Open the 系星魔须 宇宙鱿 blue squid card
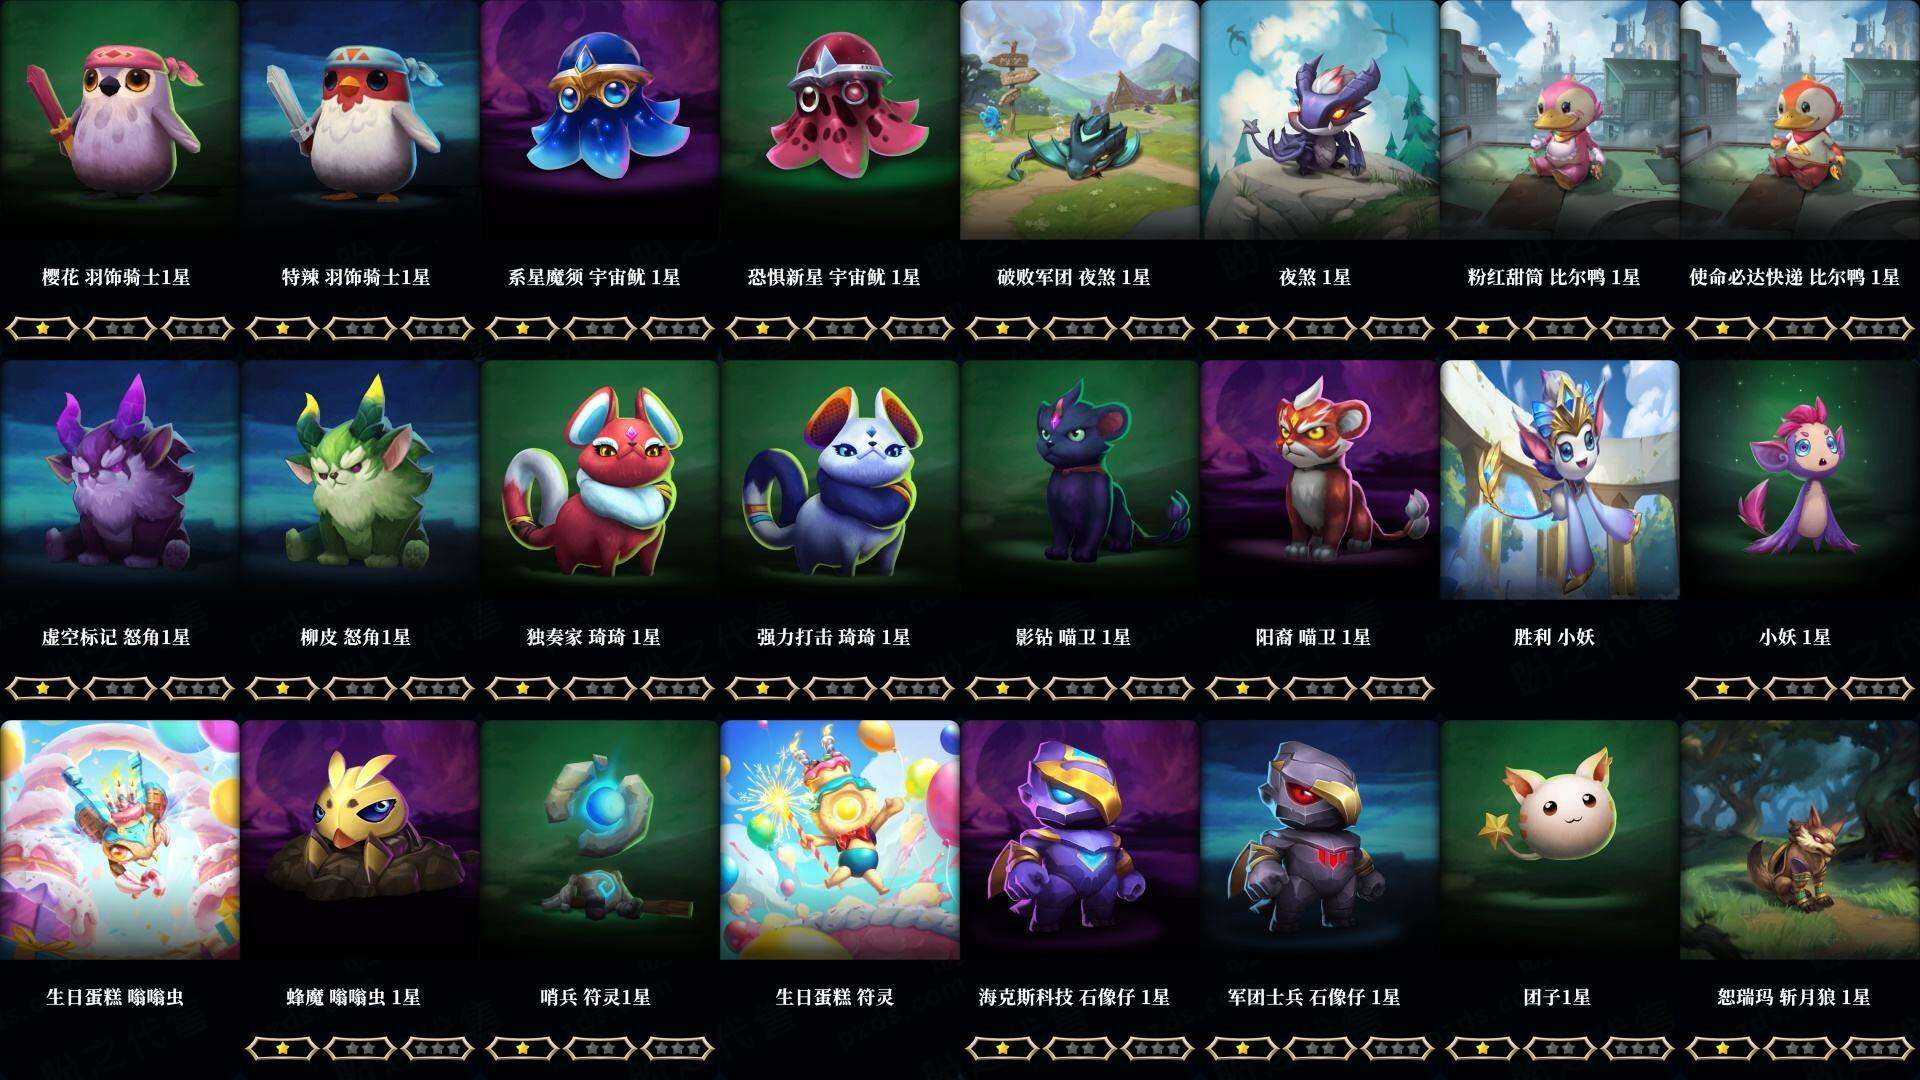This screenshot has width=1920, height=1080. pyautogui.click(x=600, y=120)
